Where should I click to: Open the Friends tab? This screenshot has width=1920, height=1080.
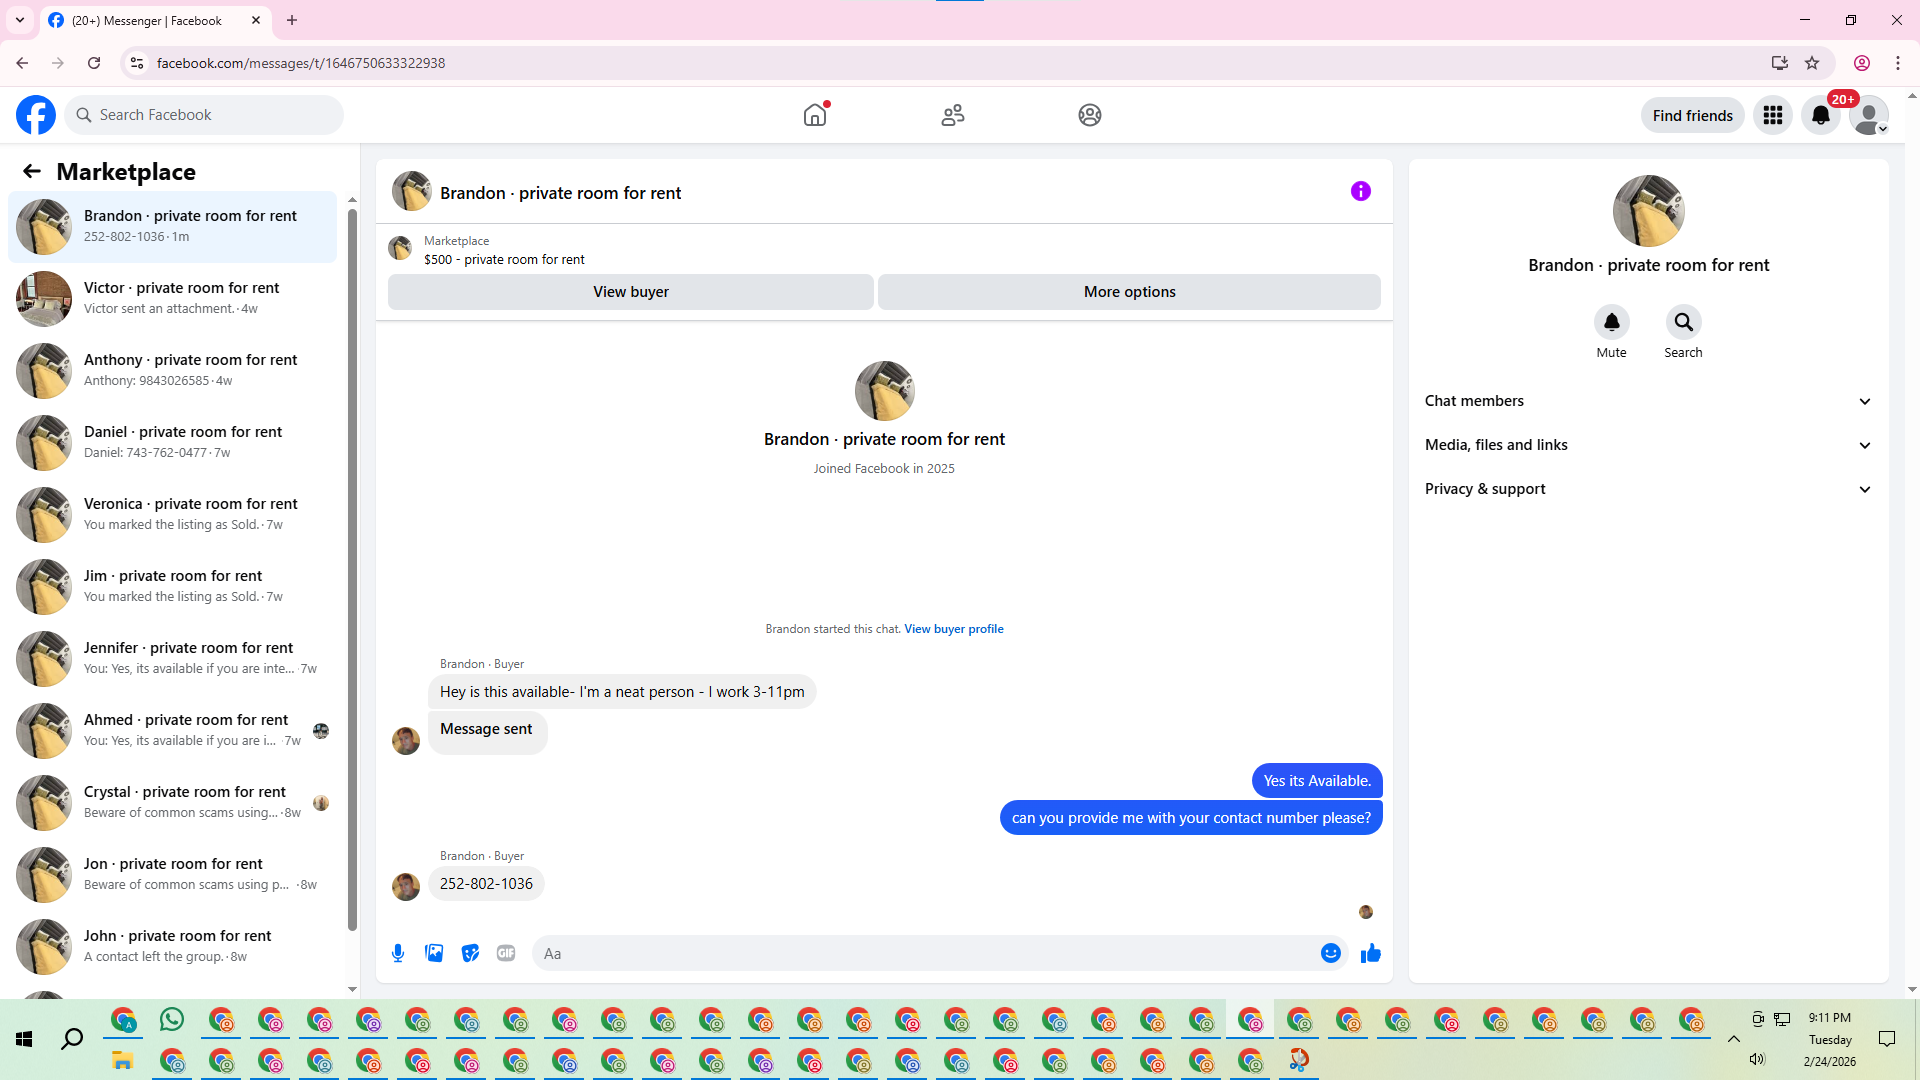coord(952,115)
